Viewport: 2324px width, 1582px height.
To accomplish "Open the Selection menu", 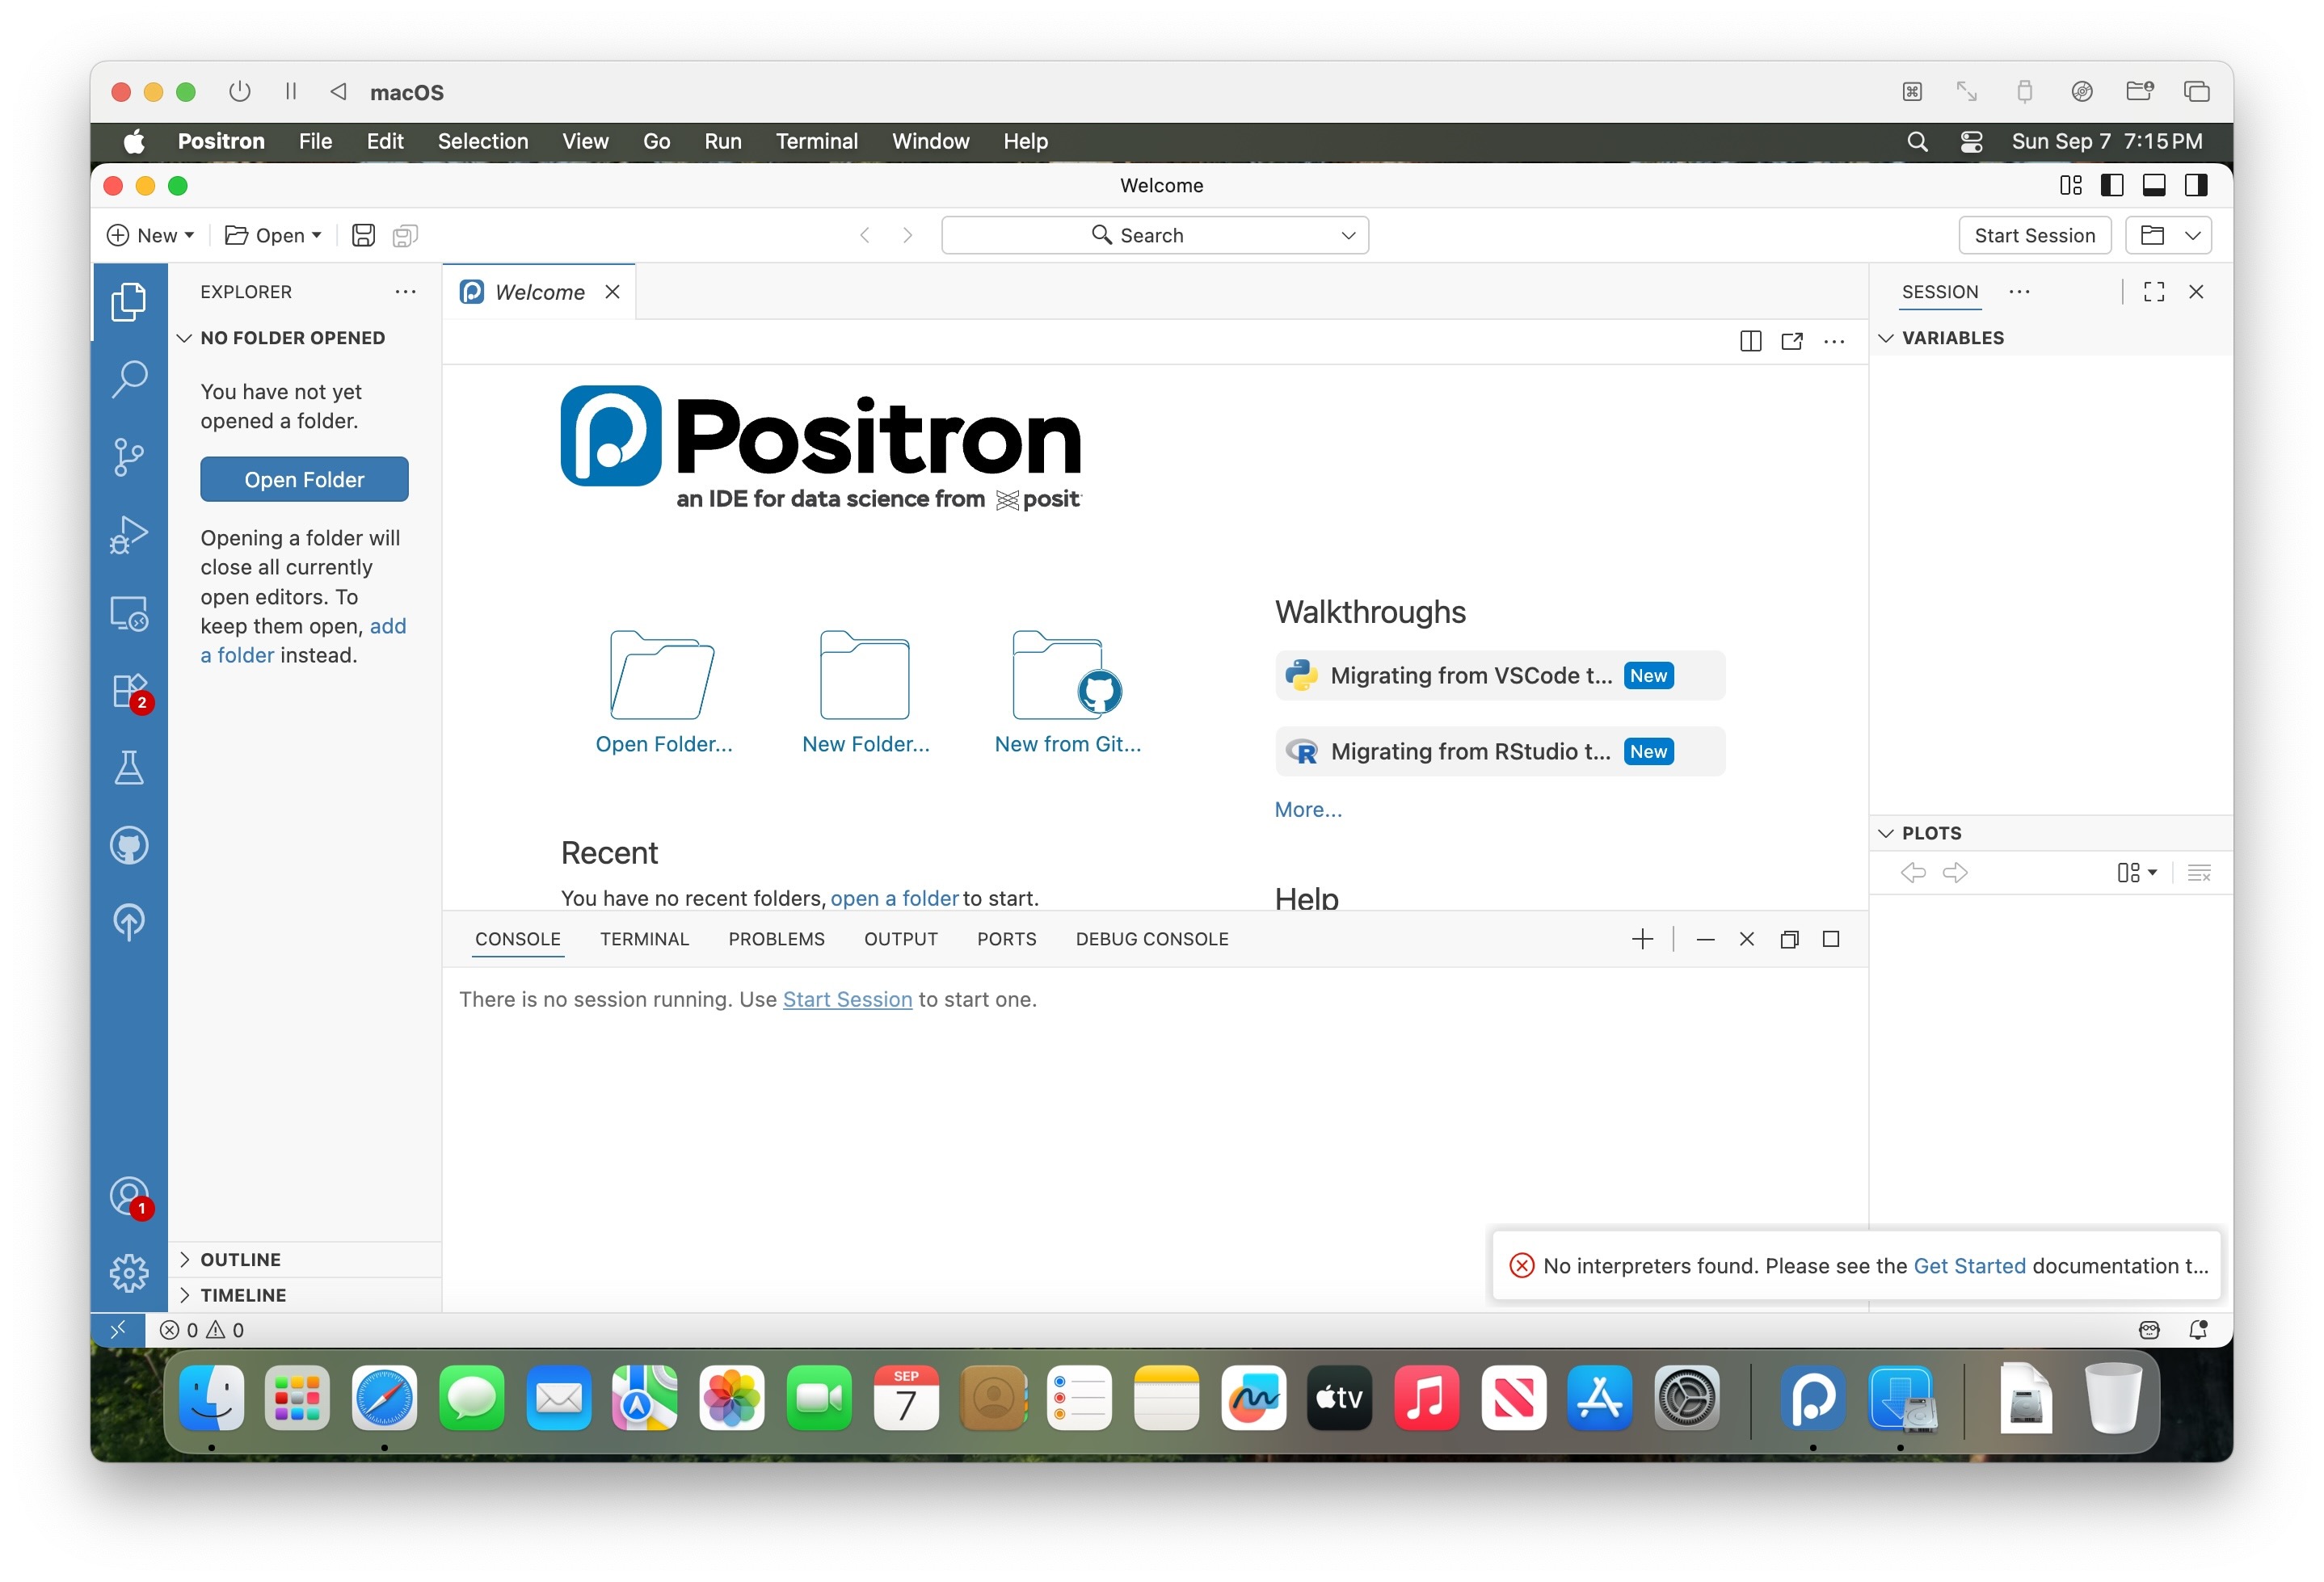I will (x=483, y=141).
